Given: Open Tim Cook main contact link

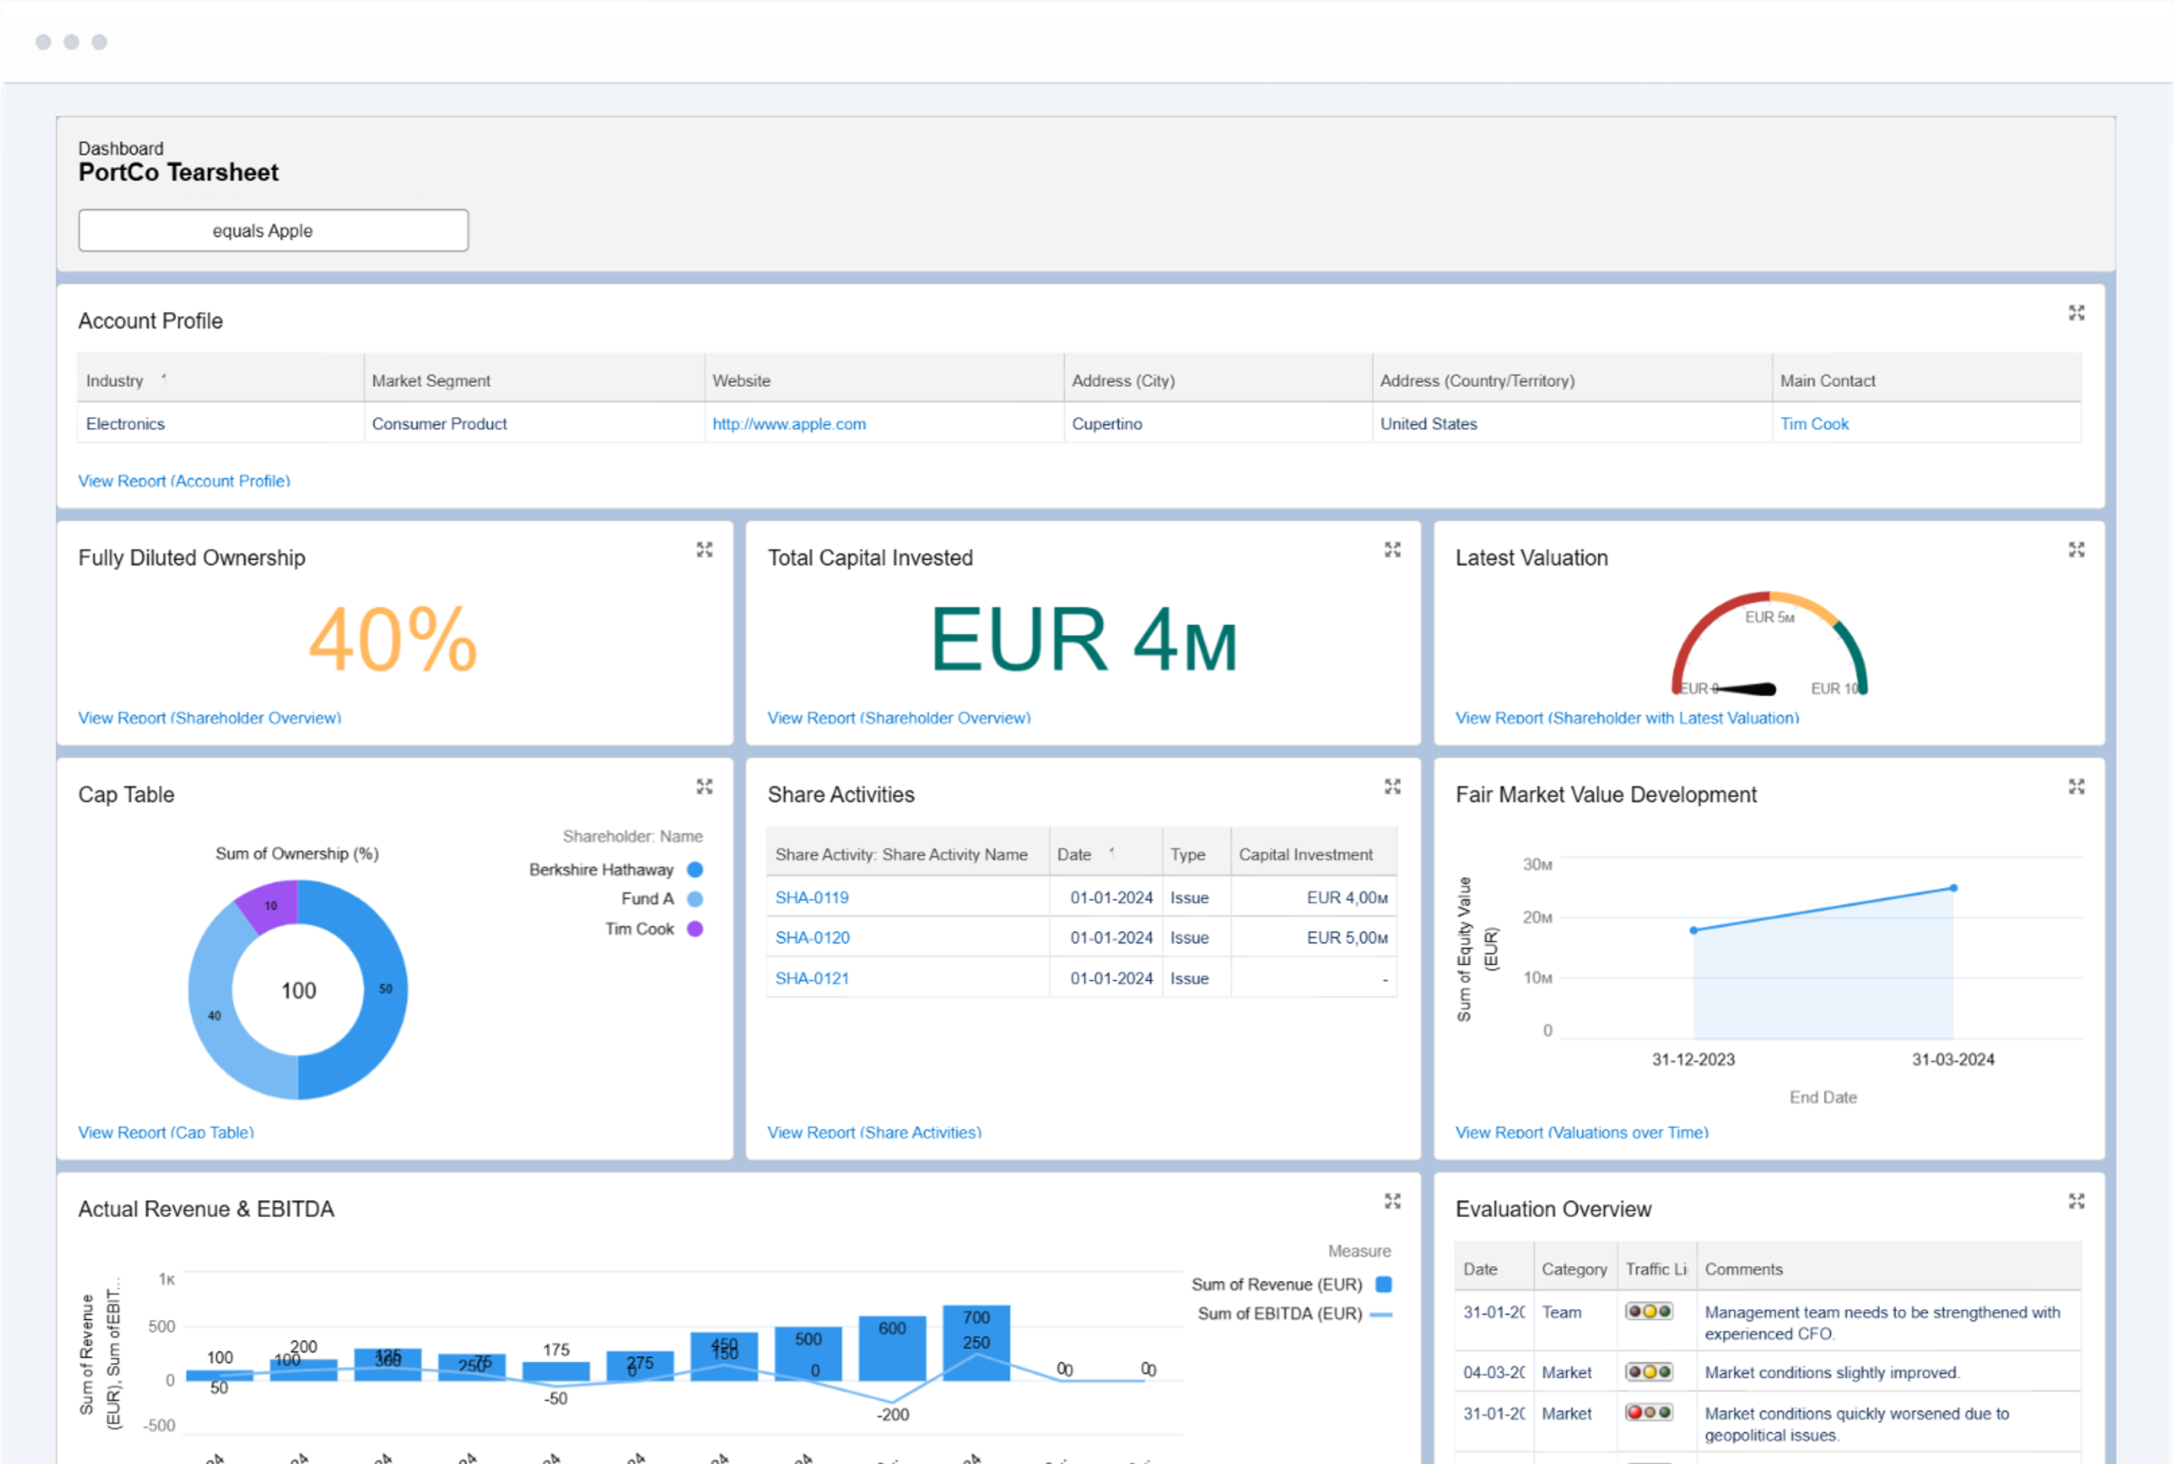Looking at the screenshot, I should [x=1814, y=424].
